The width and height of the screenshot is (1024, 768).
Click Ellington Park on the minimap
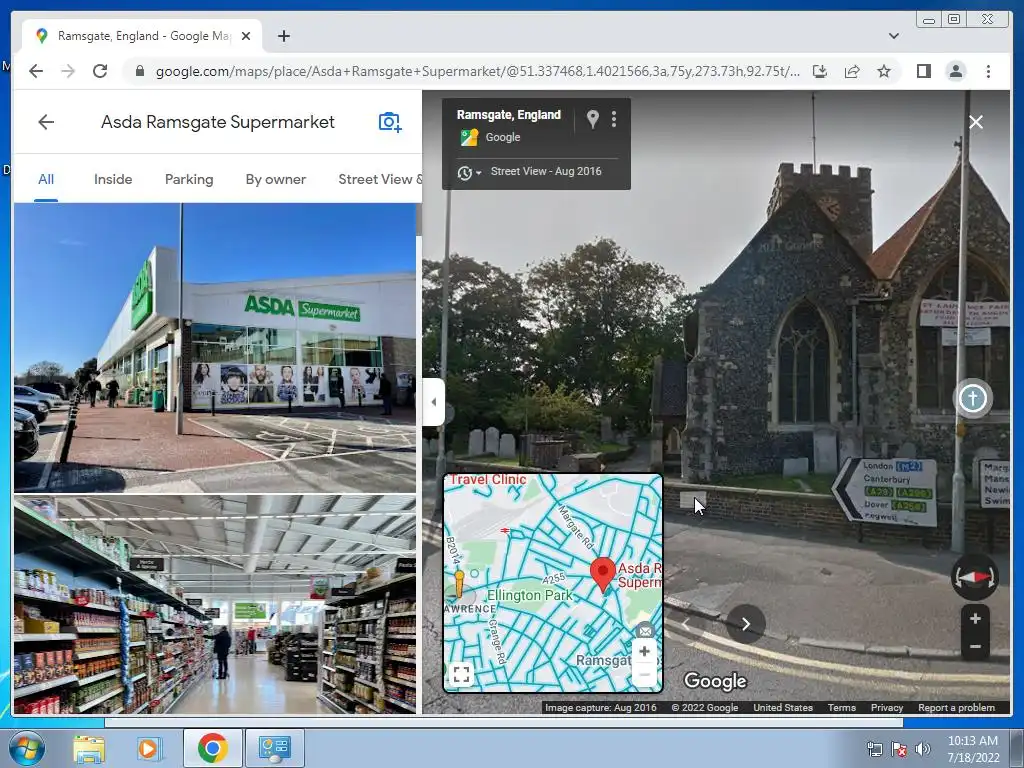[x=529, y=596]
